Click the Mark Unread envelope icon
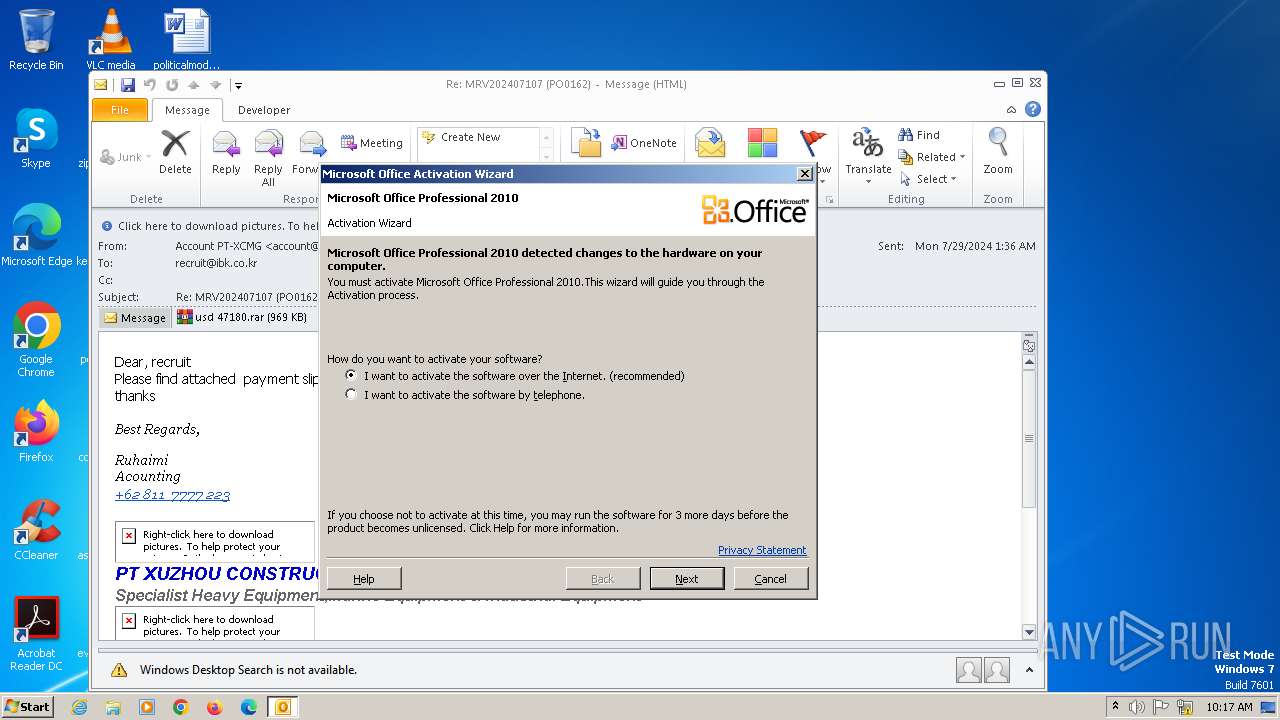Viewport: 1280px width, 720px height. pos(710,143)
